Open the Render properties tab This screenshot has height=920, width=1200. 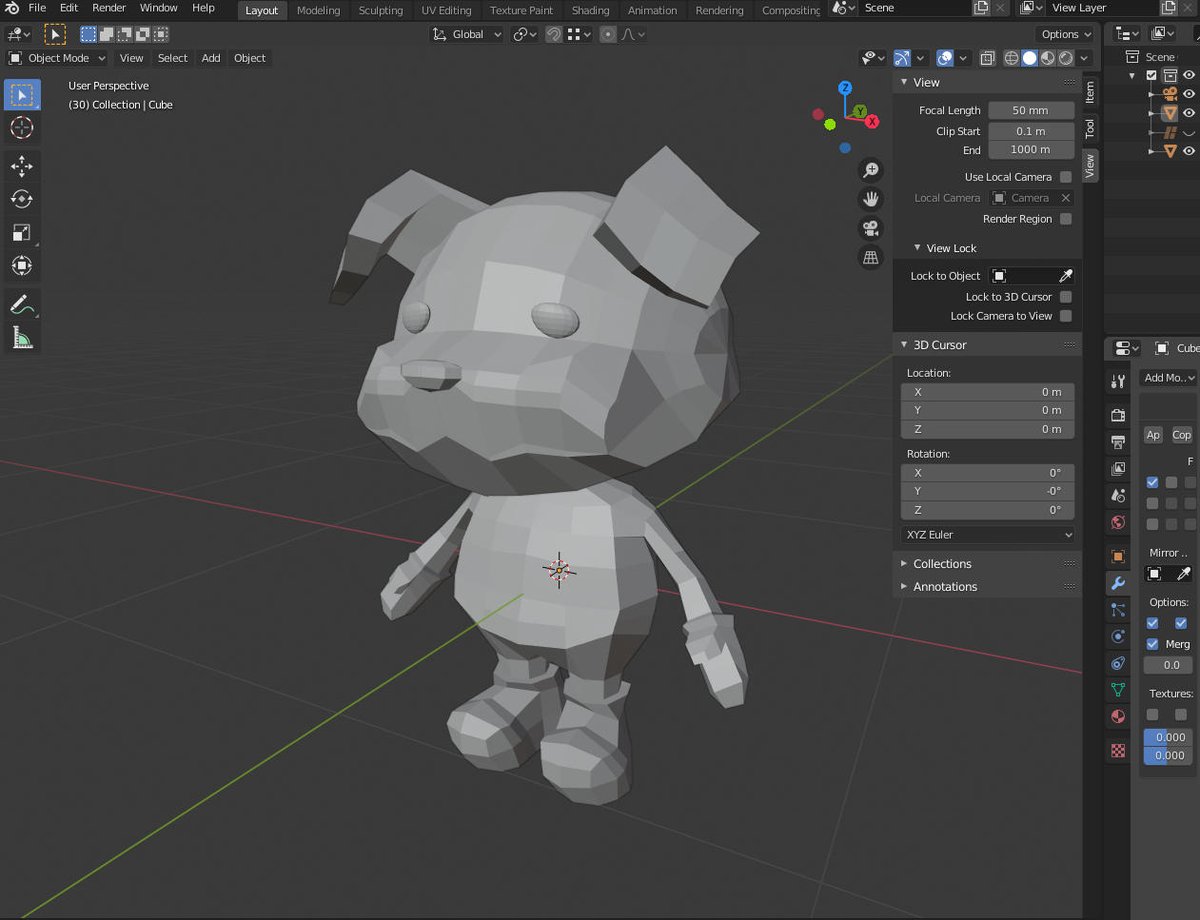1118,415
